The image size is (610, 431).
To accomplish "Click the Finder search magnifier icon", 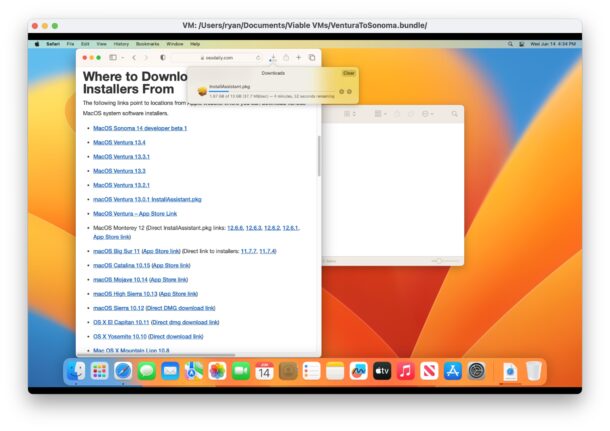I will click(452, 115).
